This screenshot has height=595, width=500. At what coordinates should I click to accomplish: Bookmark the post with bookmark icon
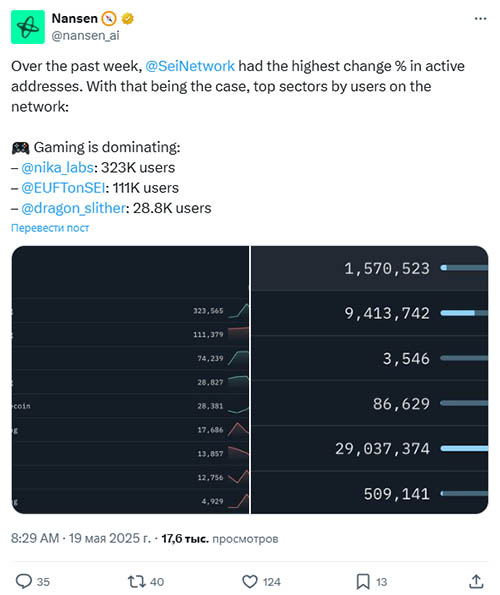(363, 581)
